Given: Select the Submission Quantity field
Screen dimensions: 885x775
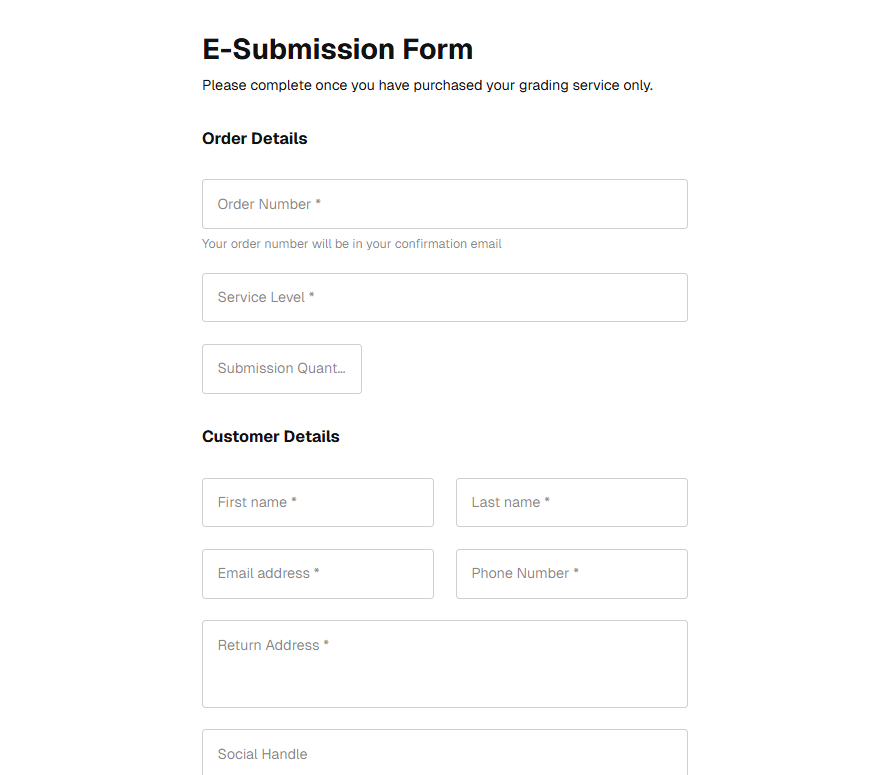Looking at the screenshot, I should coord(282,369).
